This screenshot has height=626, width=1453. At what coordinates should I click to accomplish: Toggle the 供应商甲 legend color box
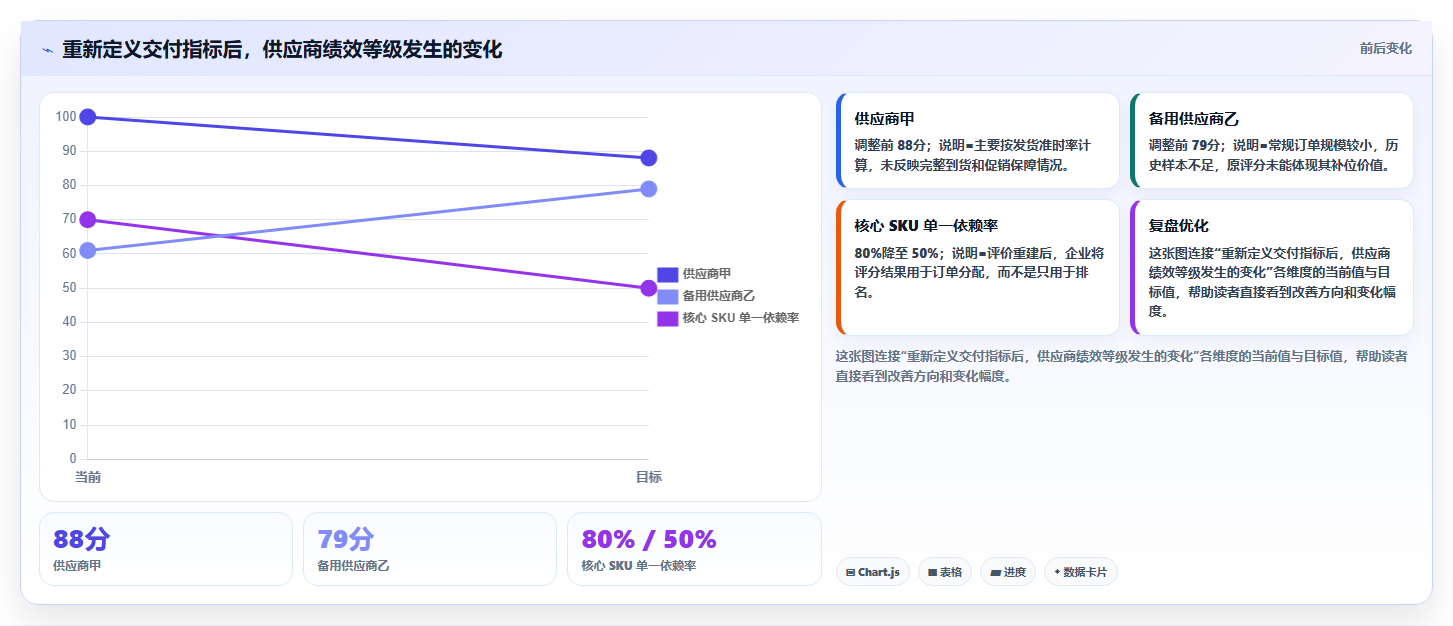tap(667, 274)
